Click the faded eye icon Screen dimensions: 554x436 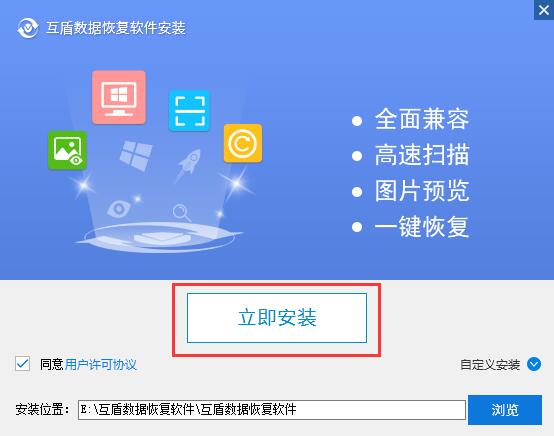[118, 208]
